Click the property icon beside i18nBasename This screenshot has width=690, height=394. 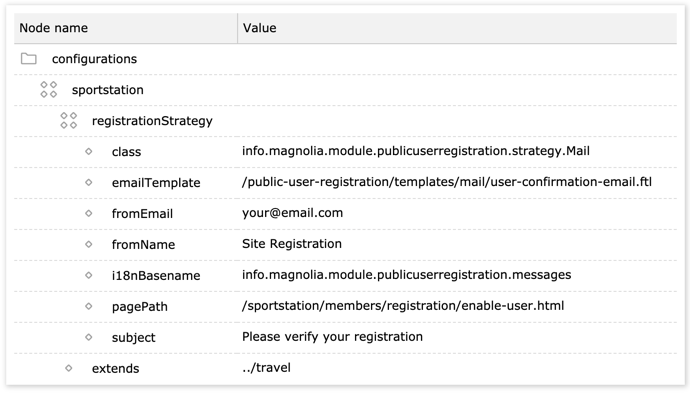pos(88,275)
